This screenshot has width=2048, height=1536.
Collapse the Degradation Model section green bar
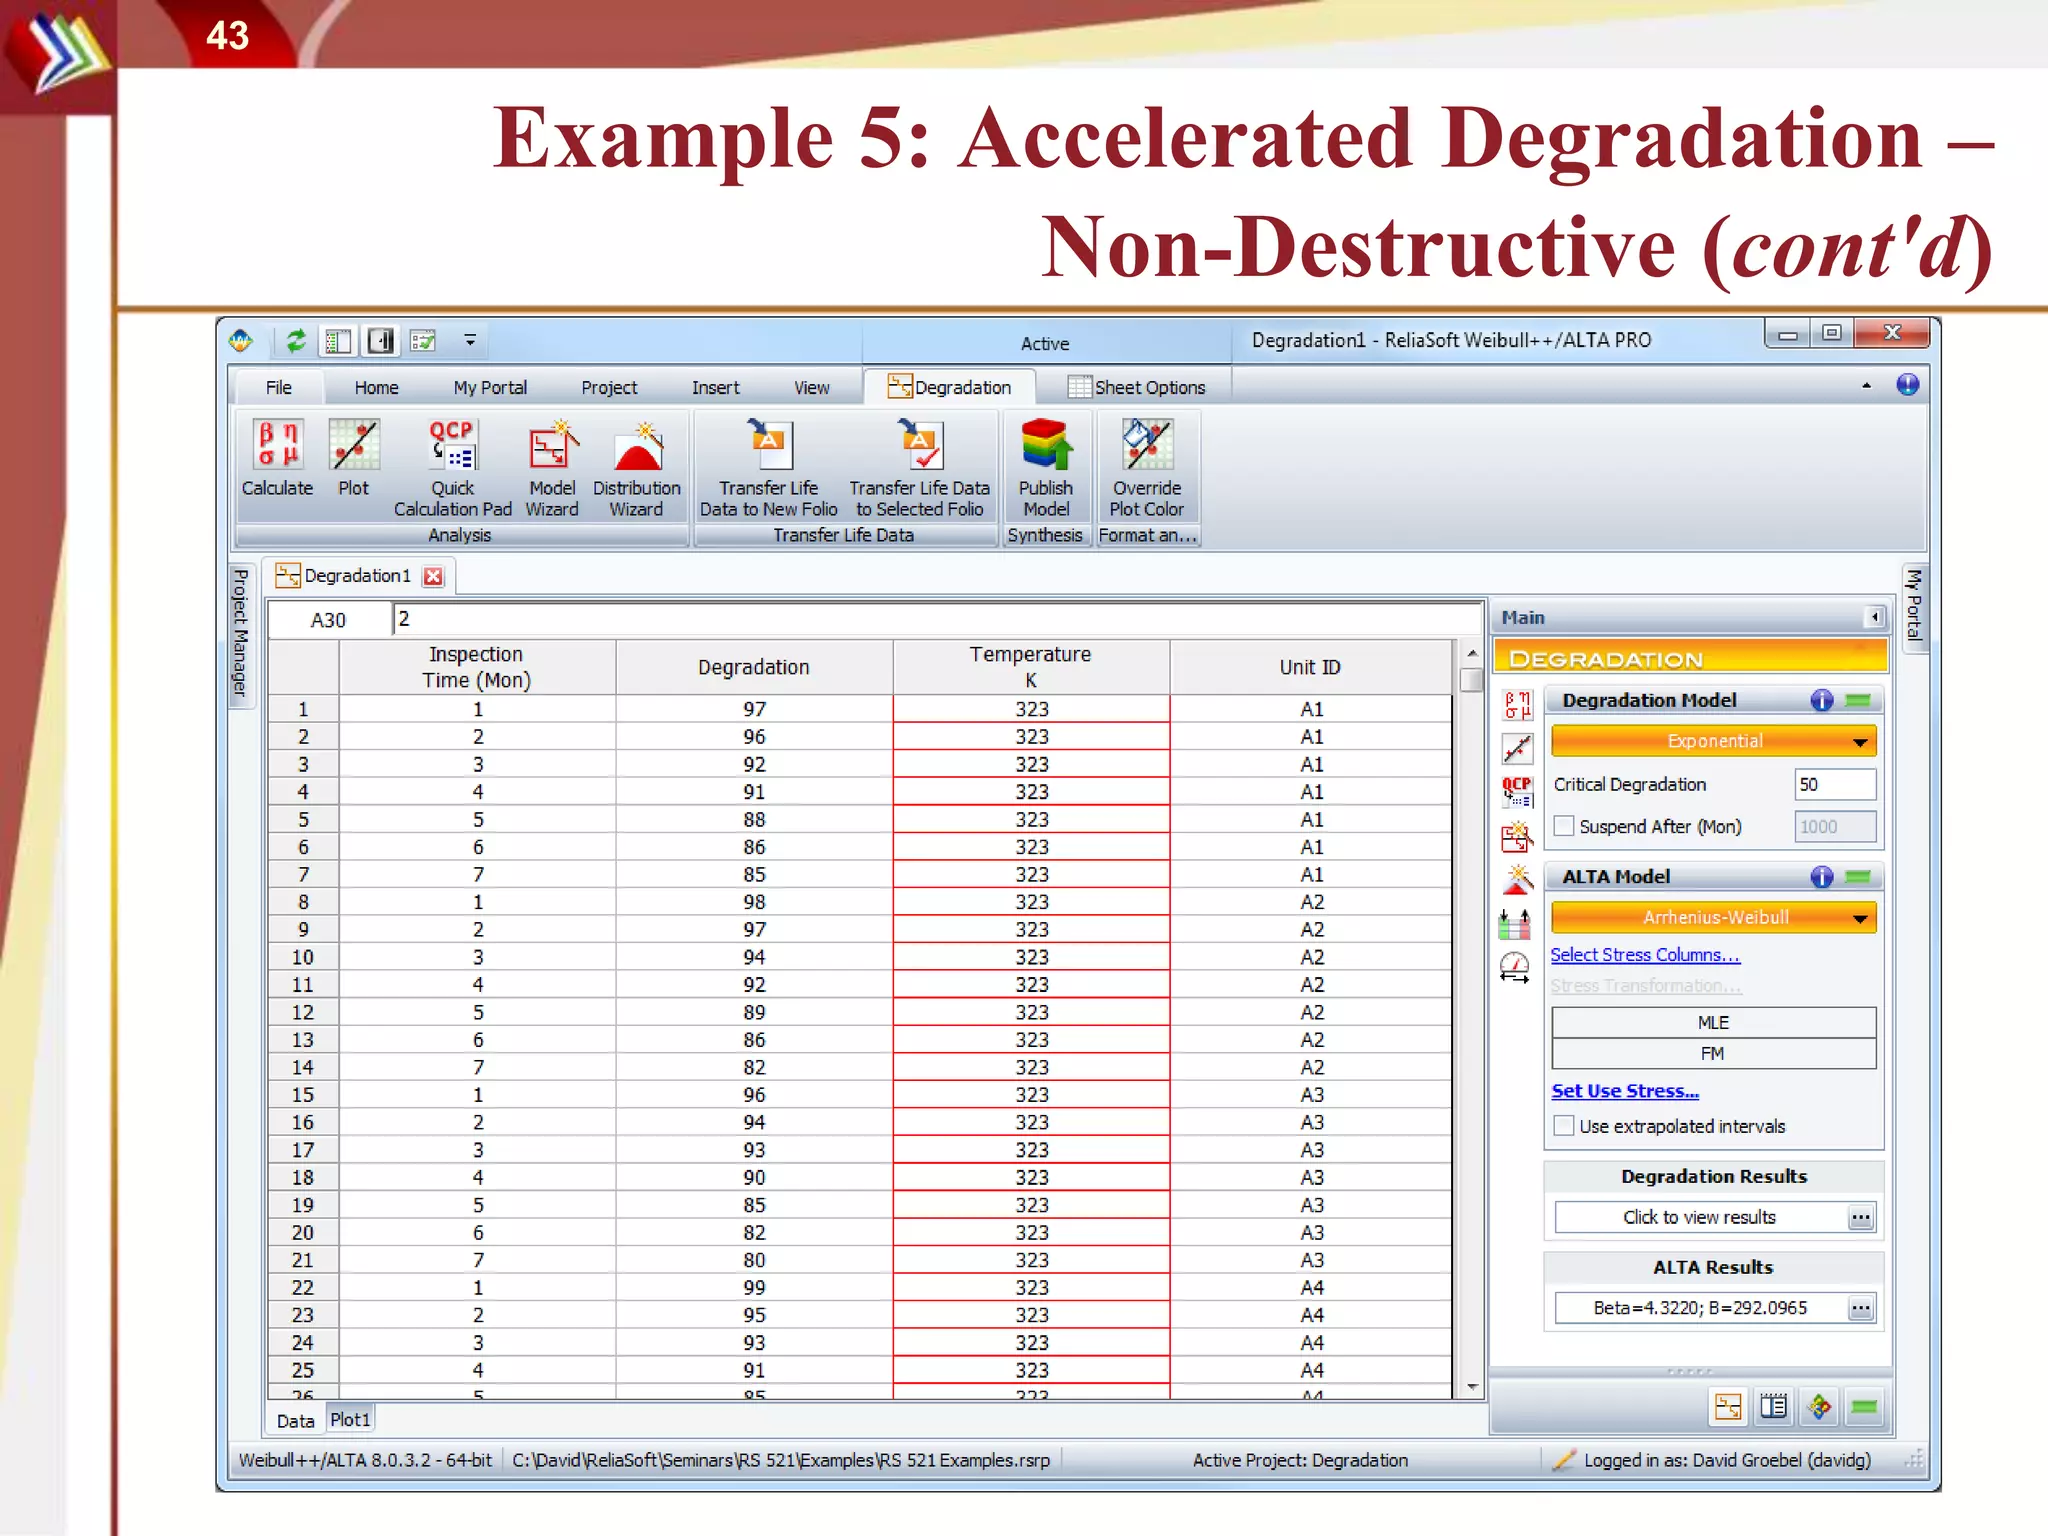coord(1858,701)
